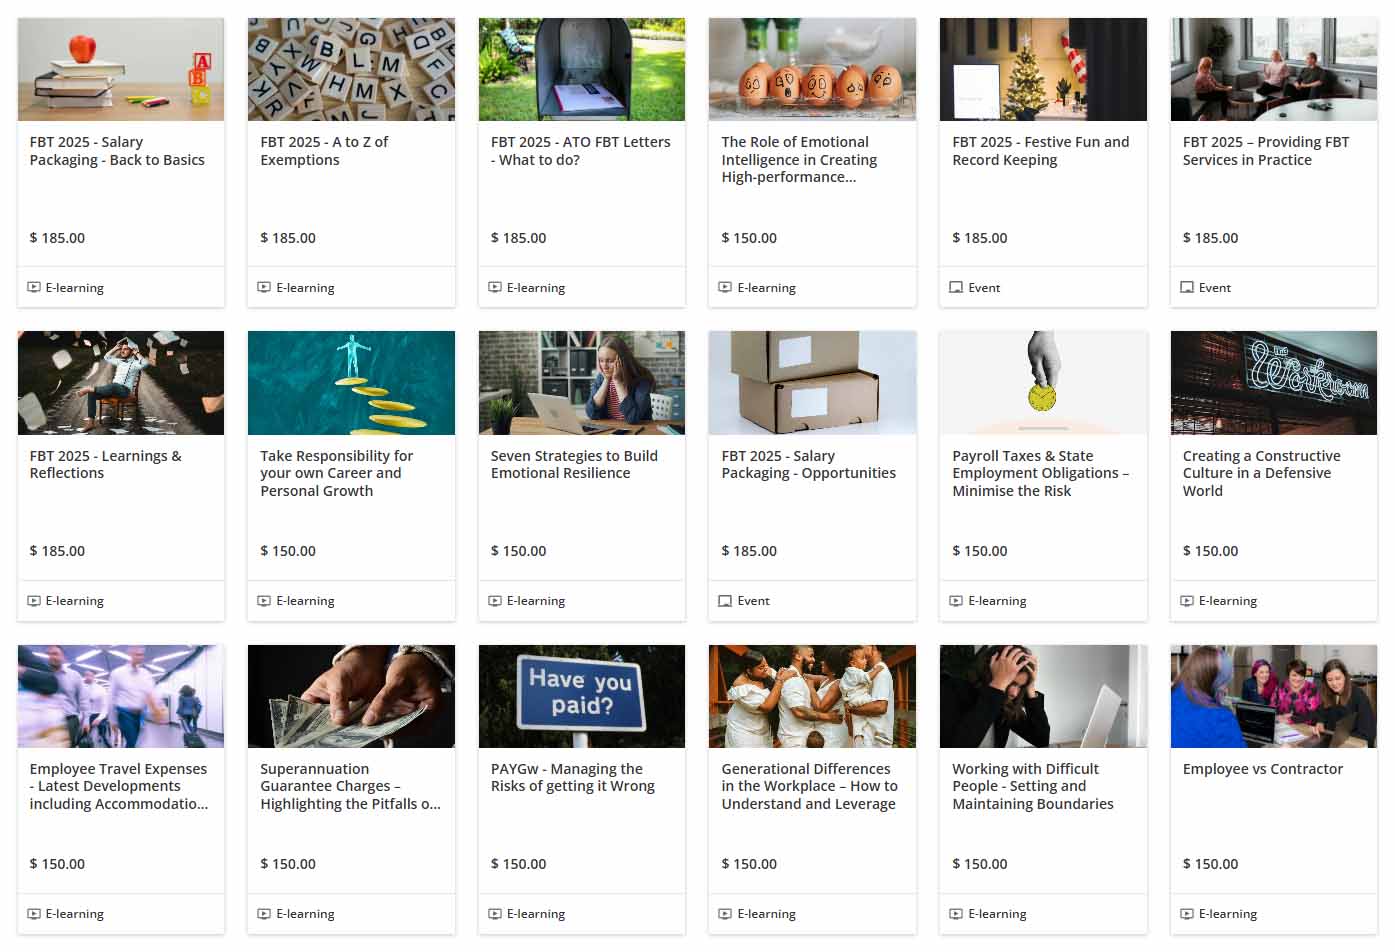
Task: Click Event icon under FBT 2025 Festive Fun card
Action: pyautogui.click(x=956, y=288)
